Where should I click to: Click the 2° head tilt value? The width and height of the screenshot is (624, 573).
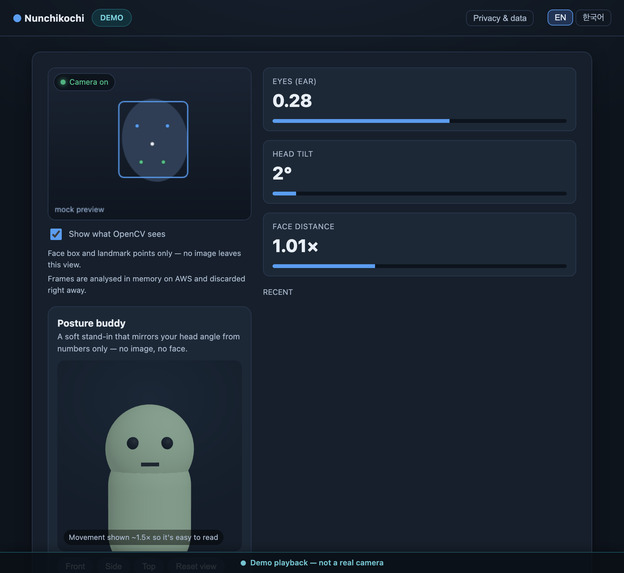point(282,173)
